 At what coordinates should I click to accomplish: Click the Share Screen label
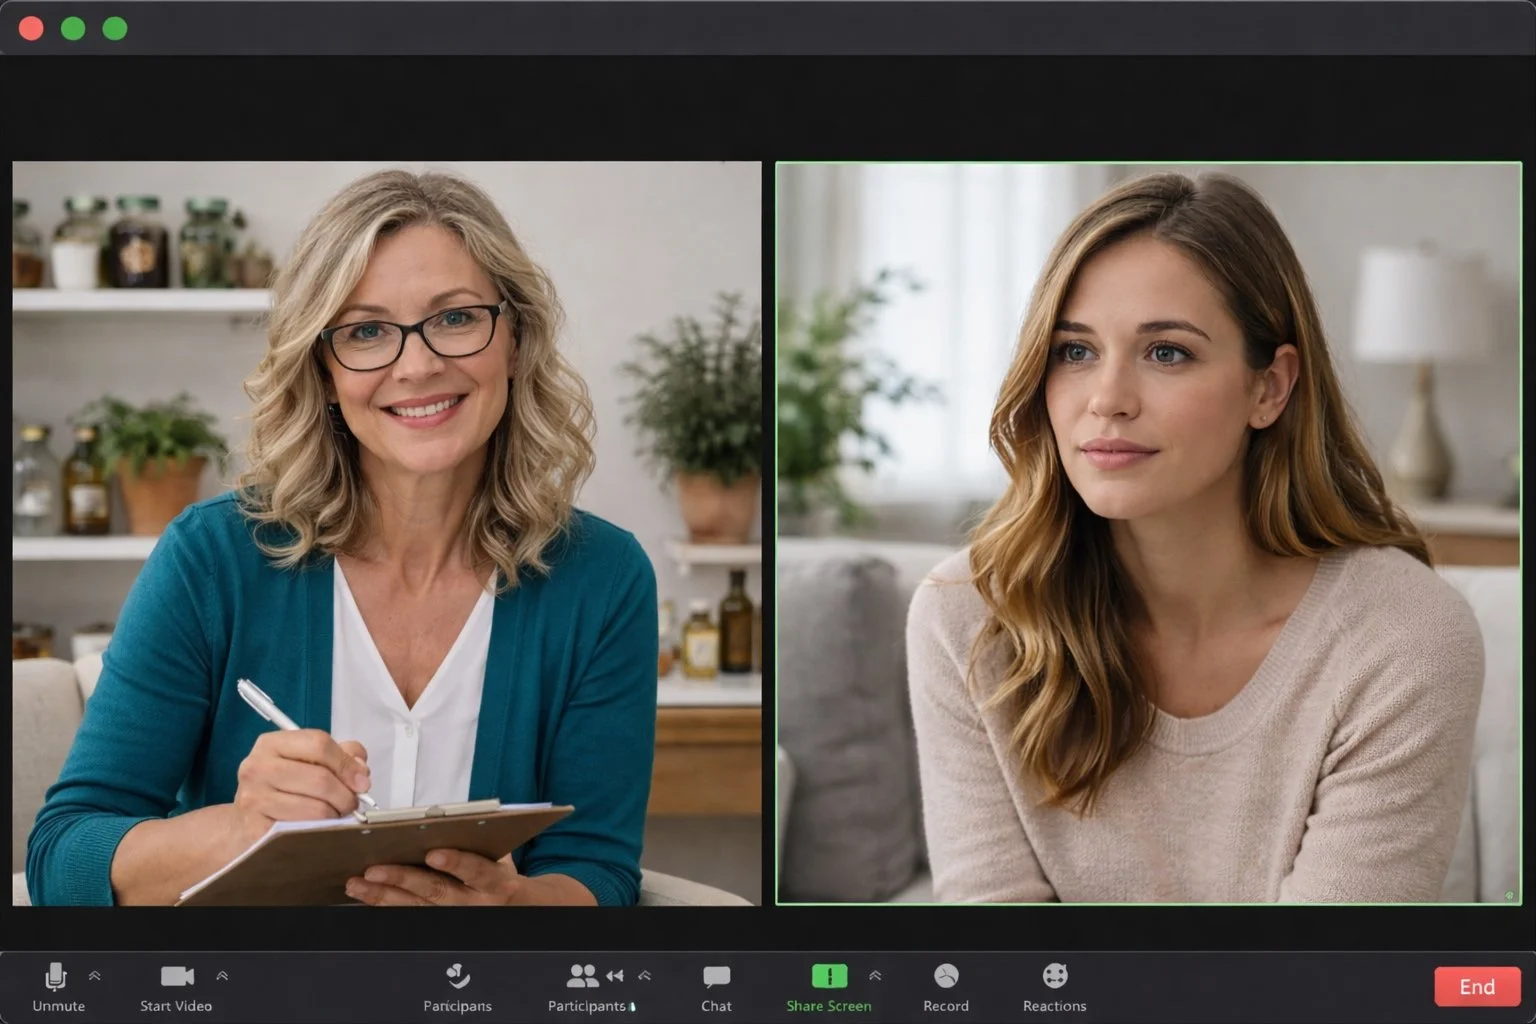[829, 1006]
